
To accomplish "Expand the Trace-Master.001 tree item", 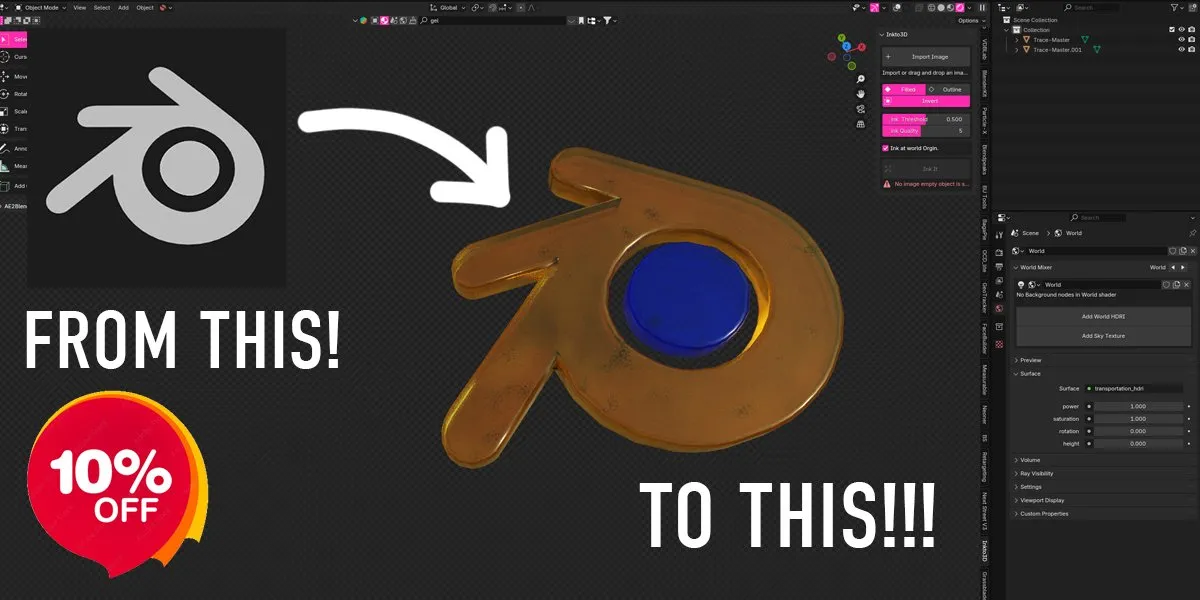I will (1017, 49).
